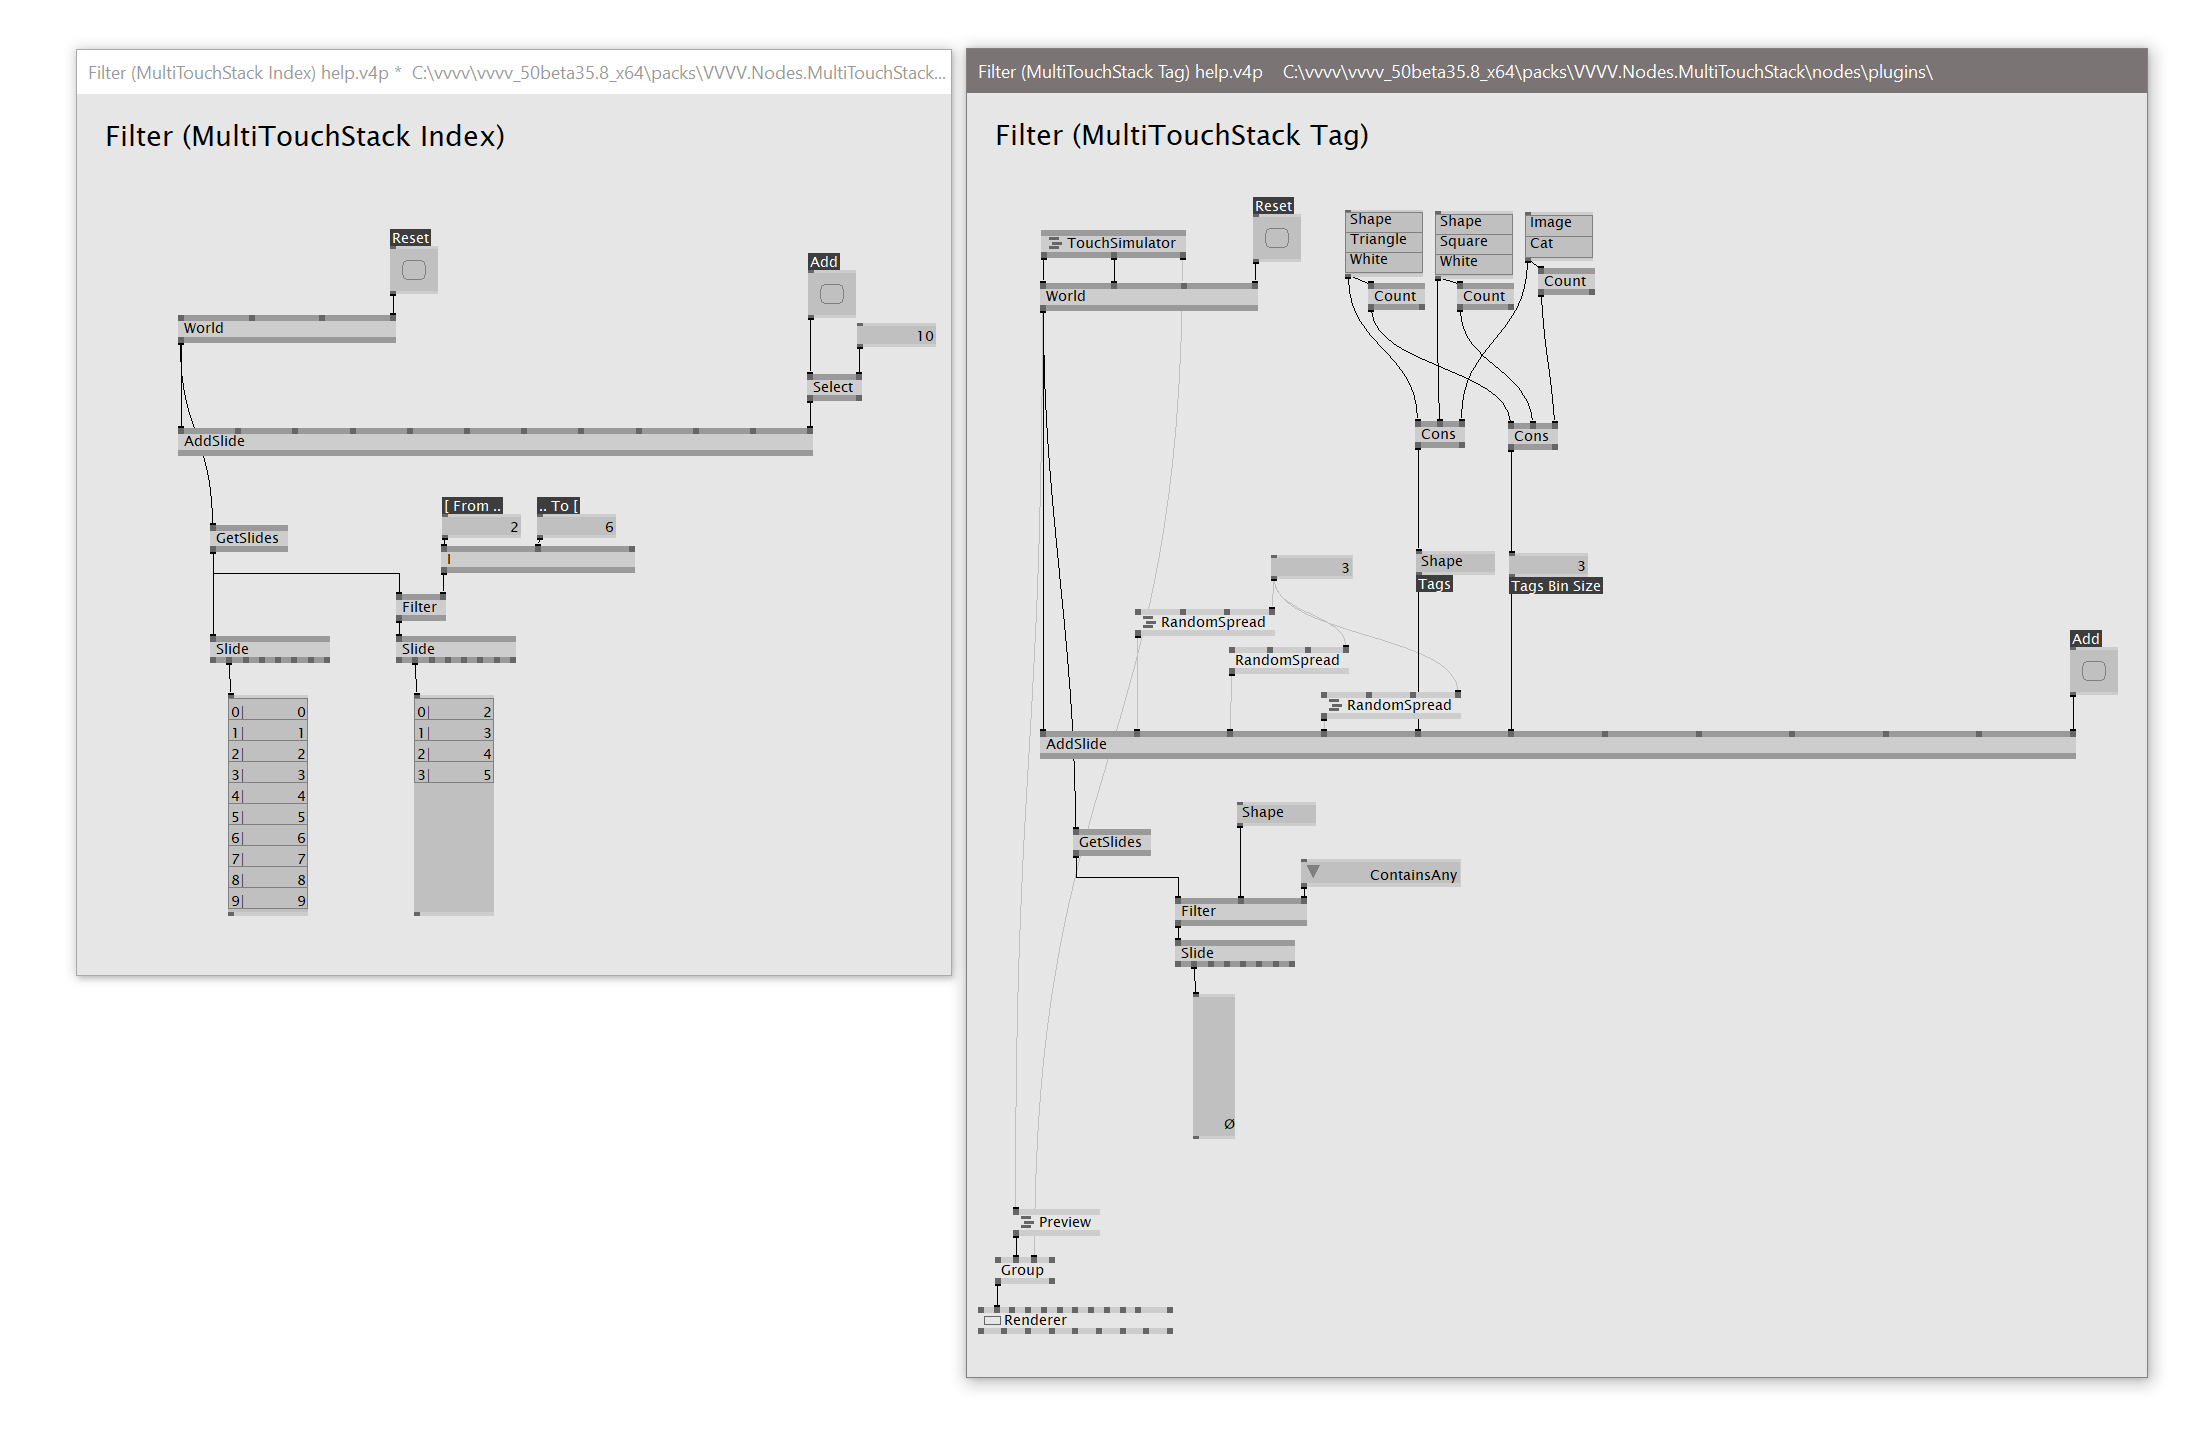This screenshot has width=2205, height=1432.
Task: Click the '[ From ..' label
Action: click(x=473, y=506)
